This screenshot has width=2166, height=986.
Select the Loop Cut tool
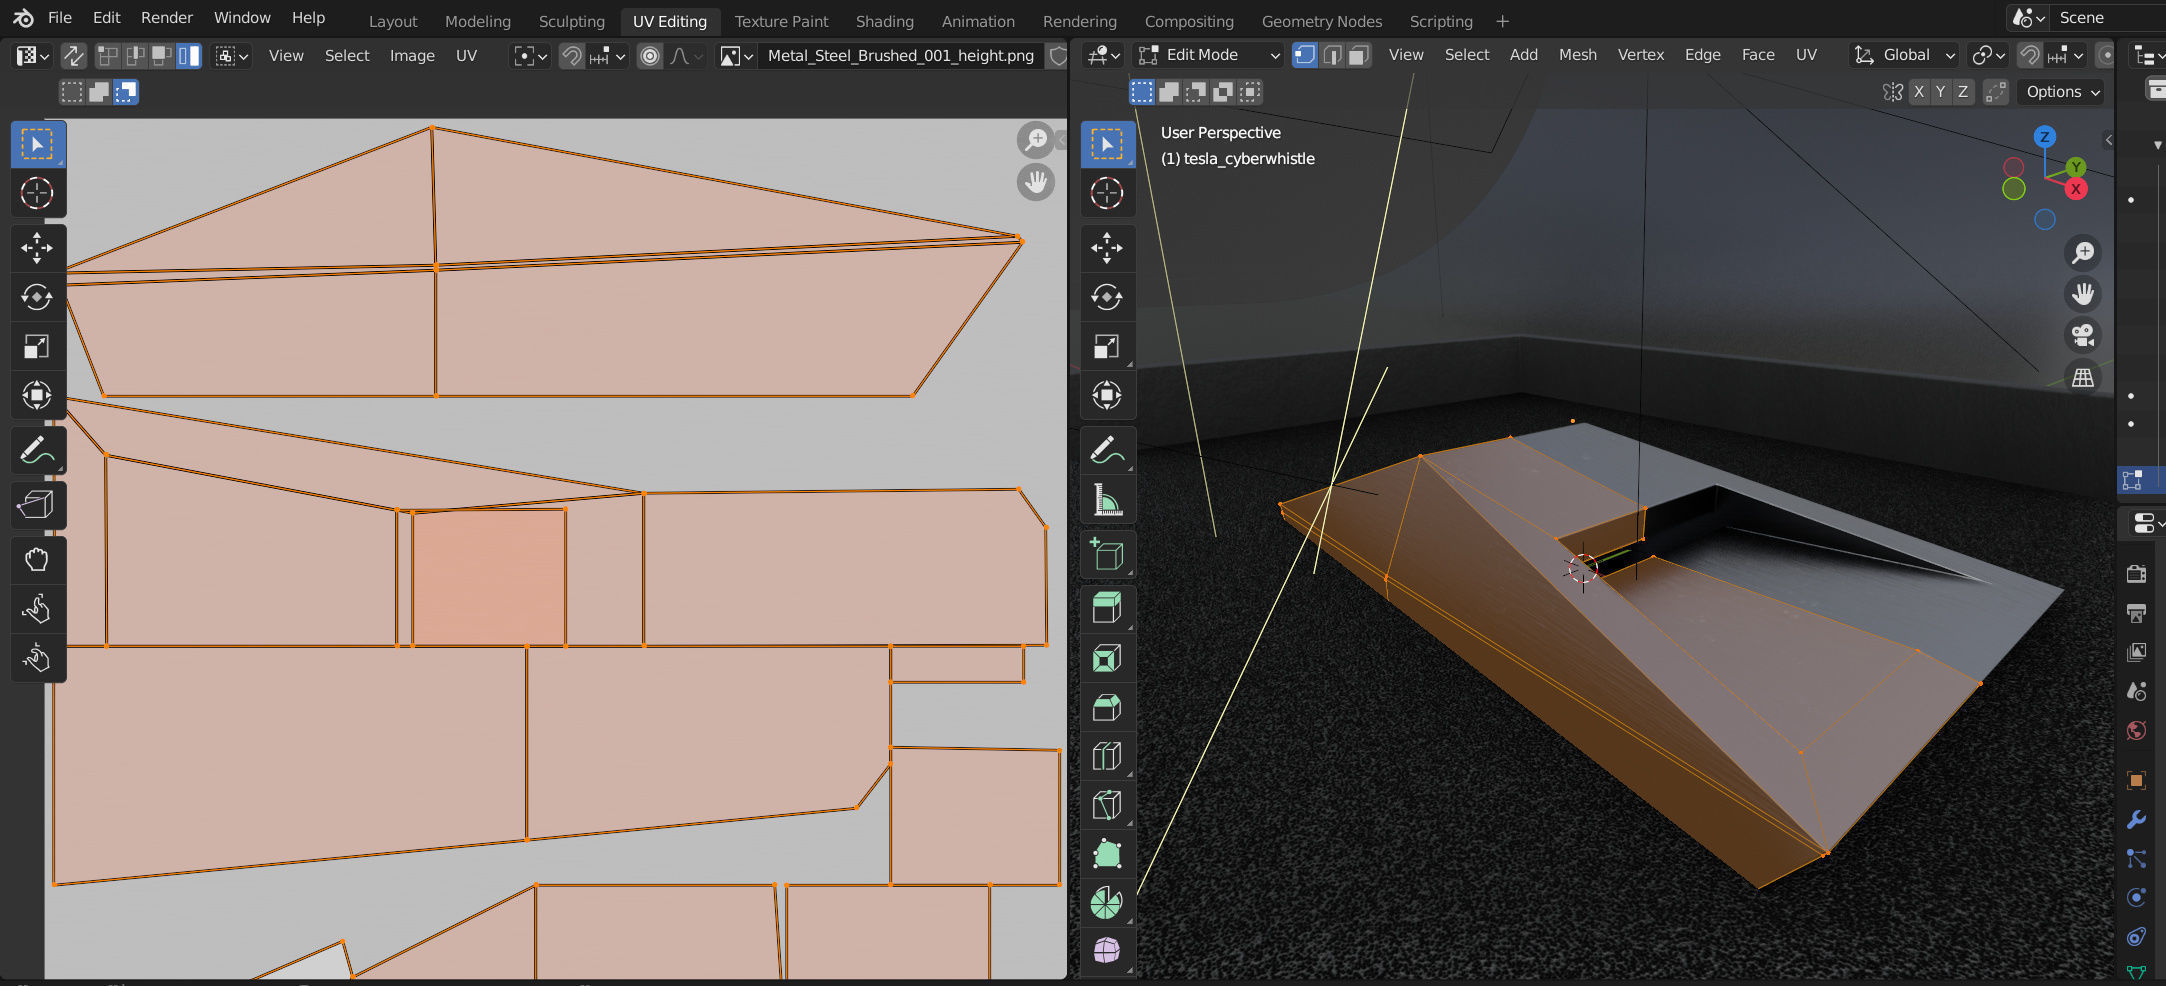[1107, 756]
